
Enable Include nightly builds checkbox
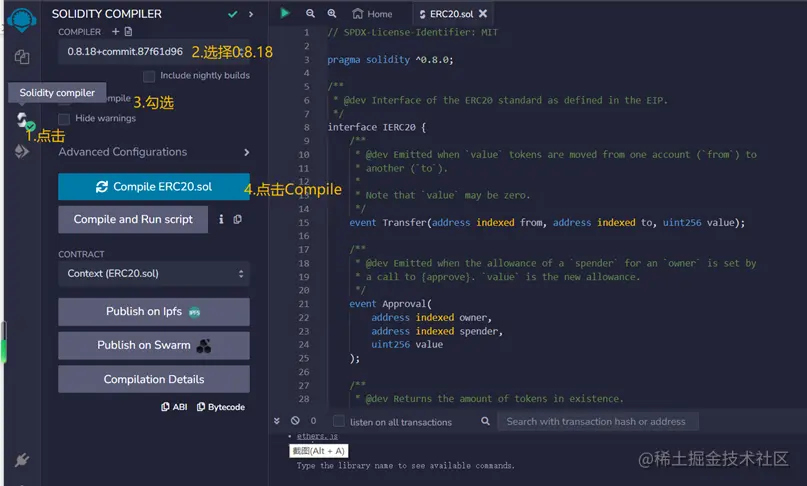(149, 77)
